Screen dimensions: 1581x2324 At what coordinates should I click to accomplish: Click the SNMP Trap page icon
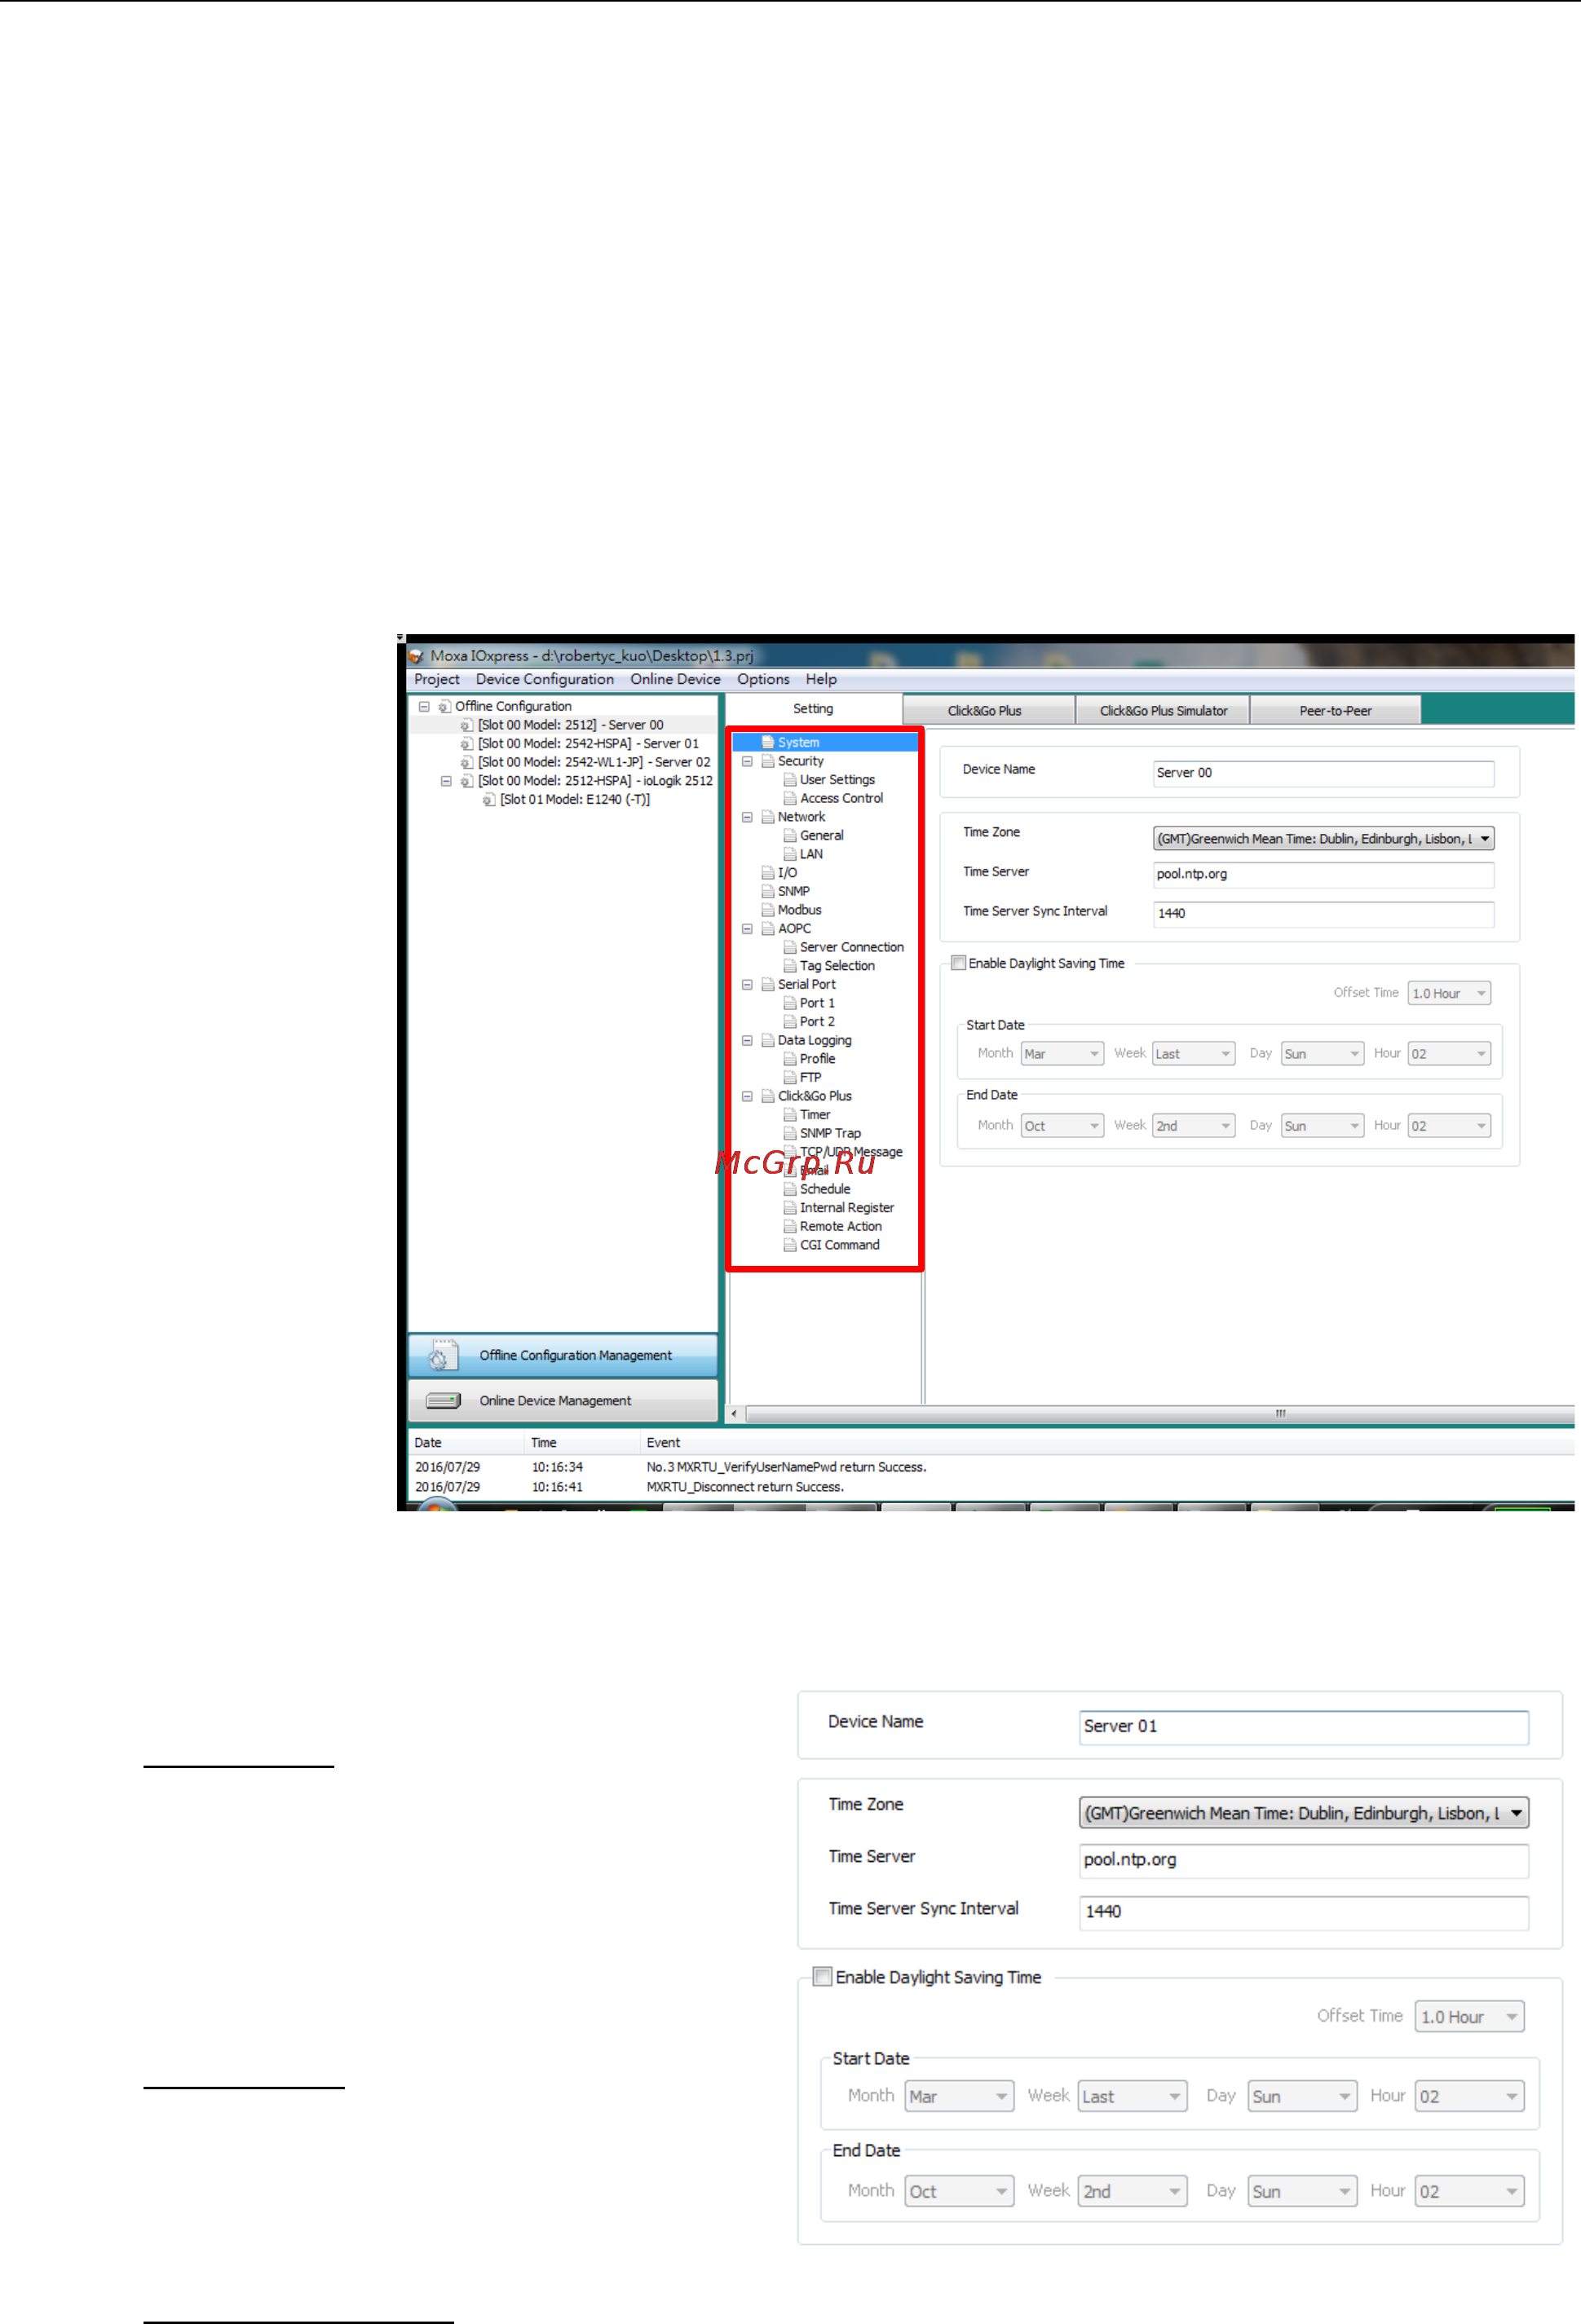pyautogui.click(x=790, y=1134)
